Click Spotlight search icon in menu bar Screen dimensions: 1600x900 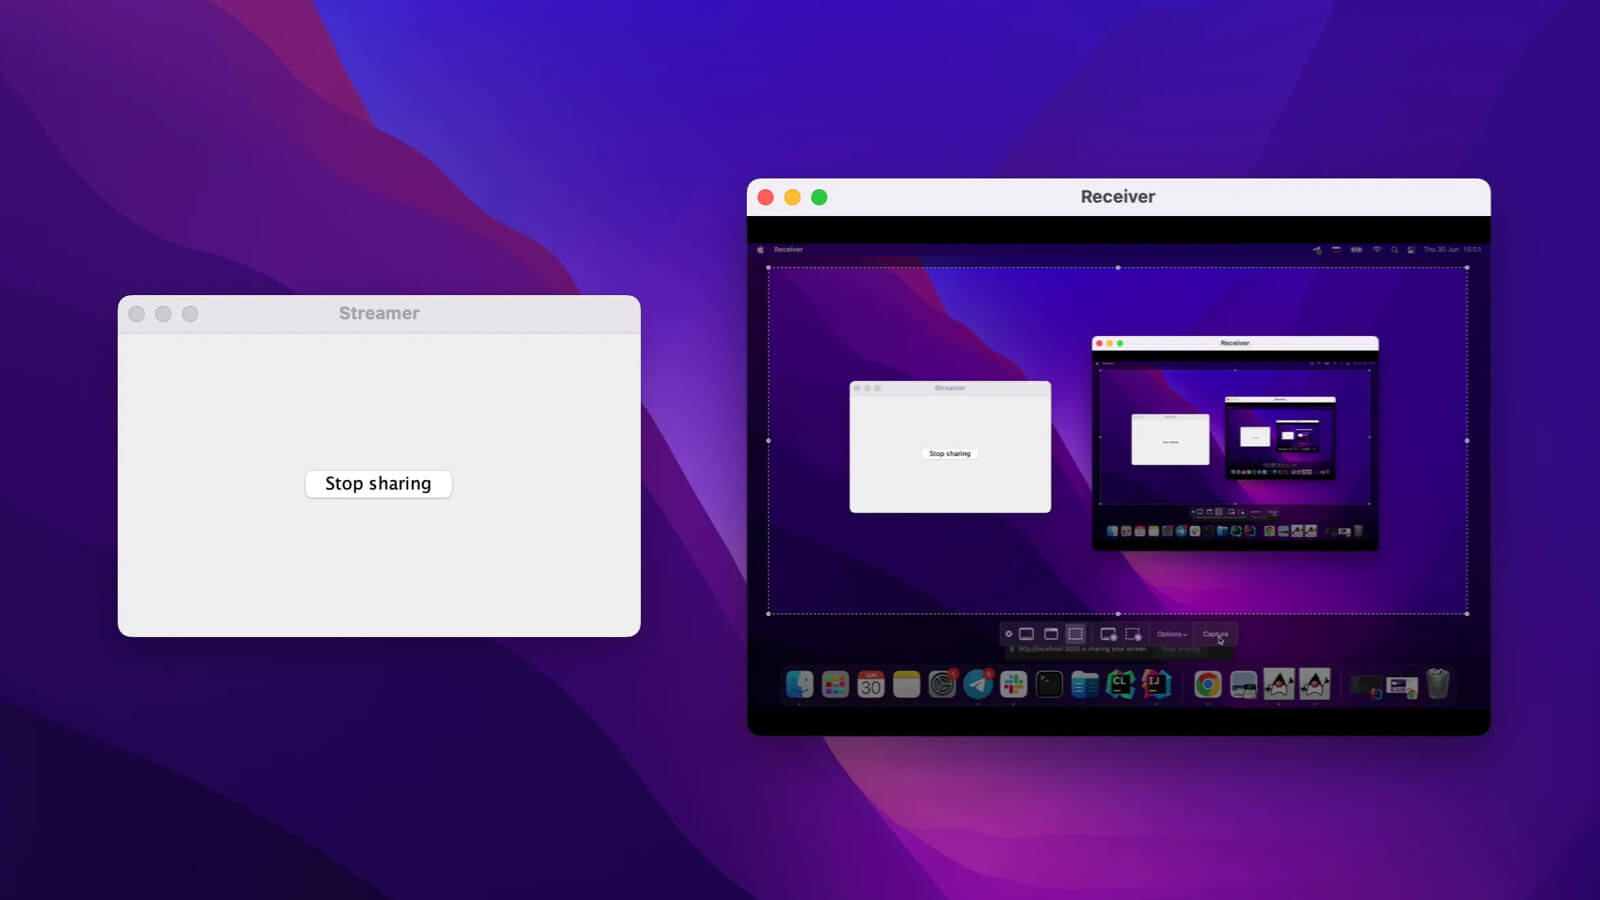tap(1394, 250)
